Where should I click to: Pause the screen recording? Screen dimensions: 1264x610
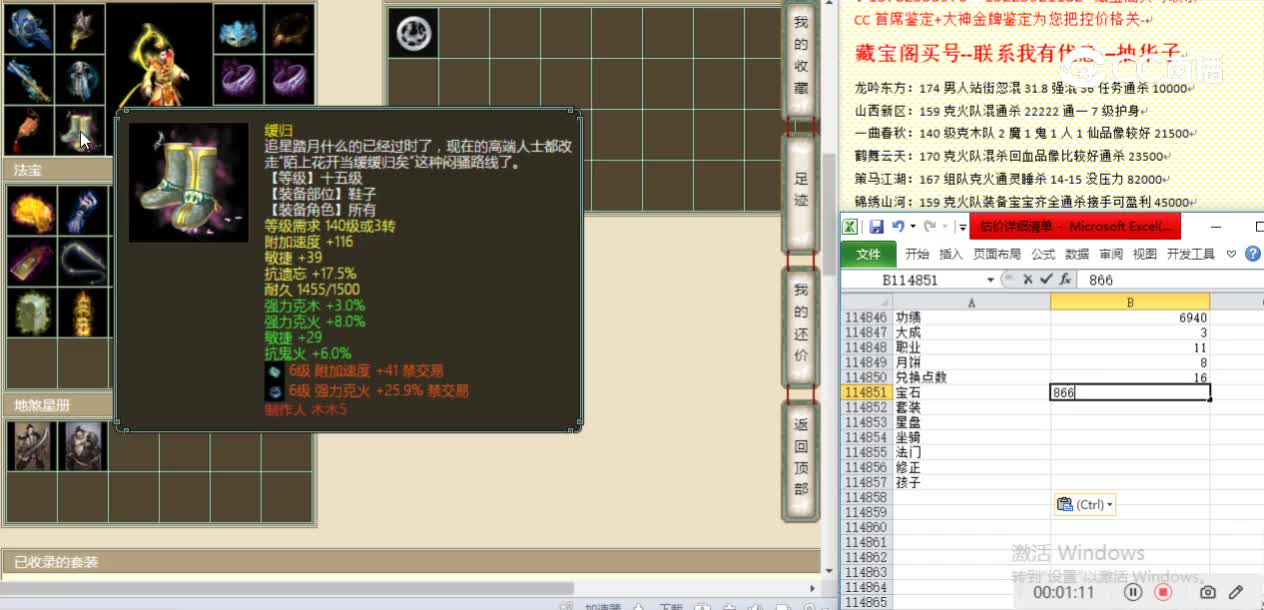[1133, 592]
